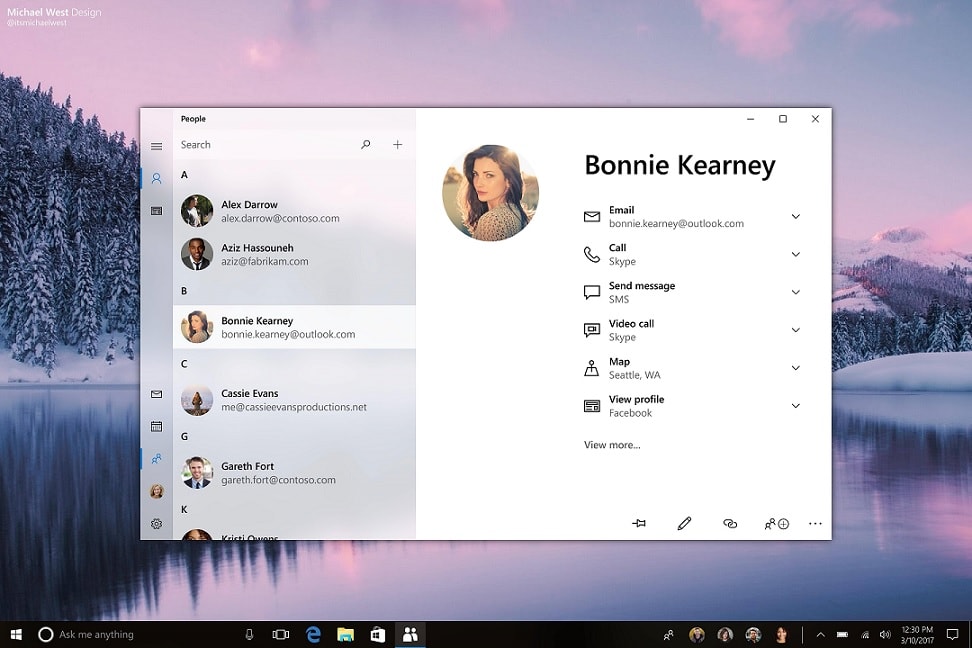Open Calendar icon in the sidebar
This screenshot has height=648, width=972.
(156, 426)
